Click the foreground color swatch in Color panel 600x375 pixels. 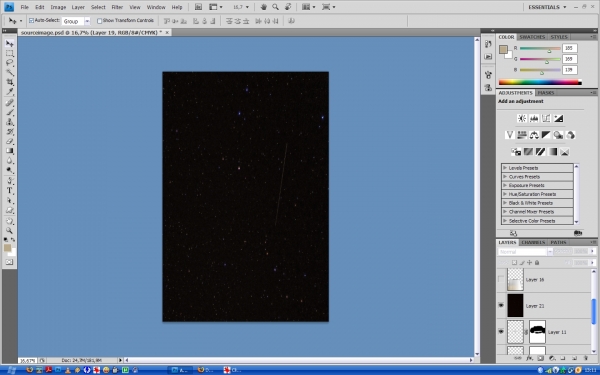tap(503, 49)
